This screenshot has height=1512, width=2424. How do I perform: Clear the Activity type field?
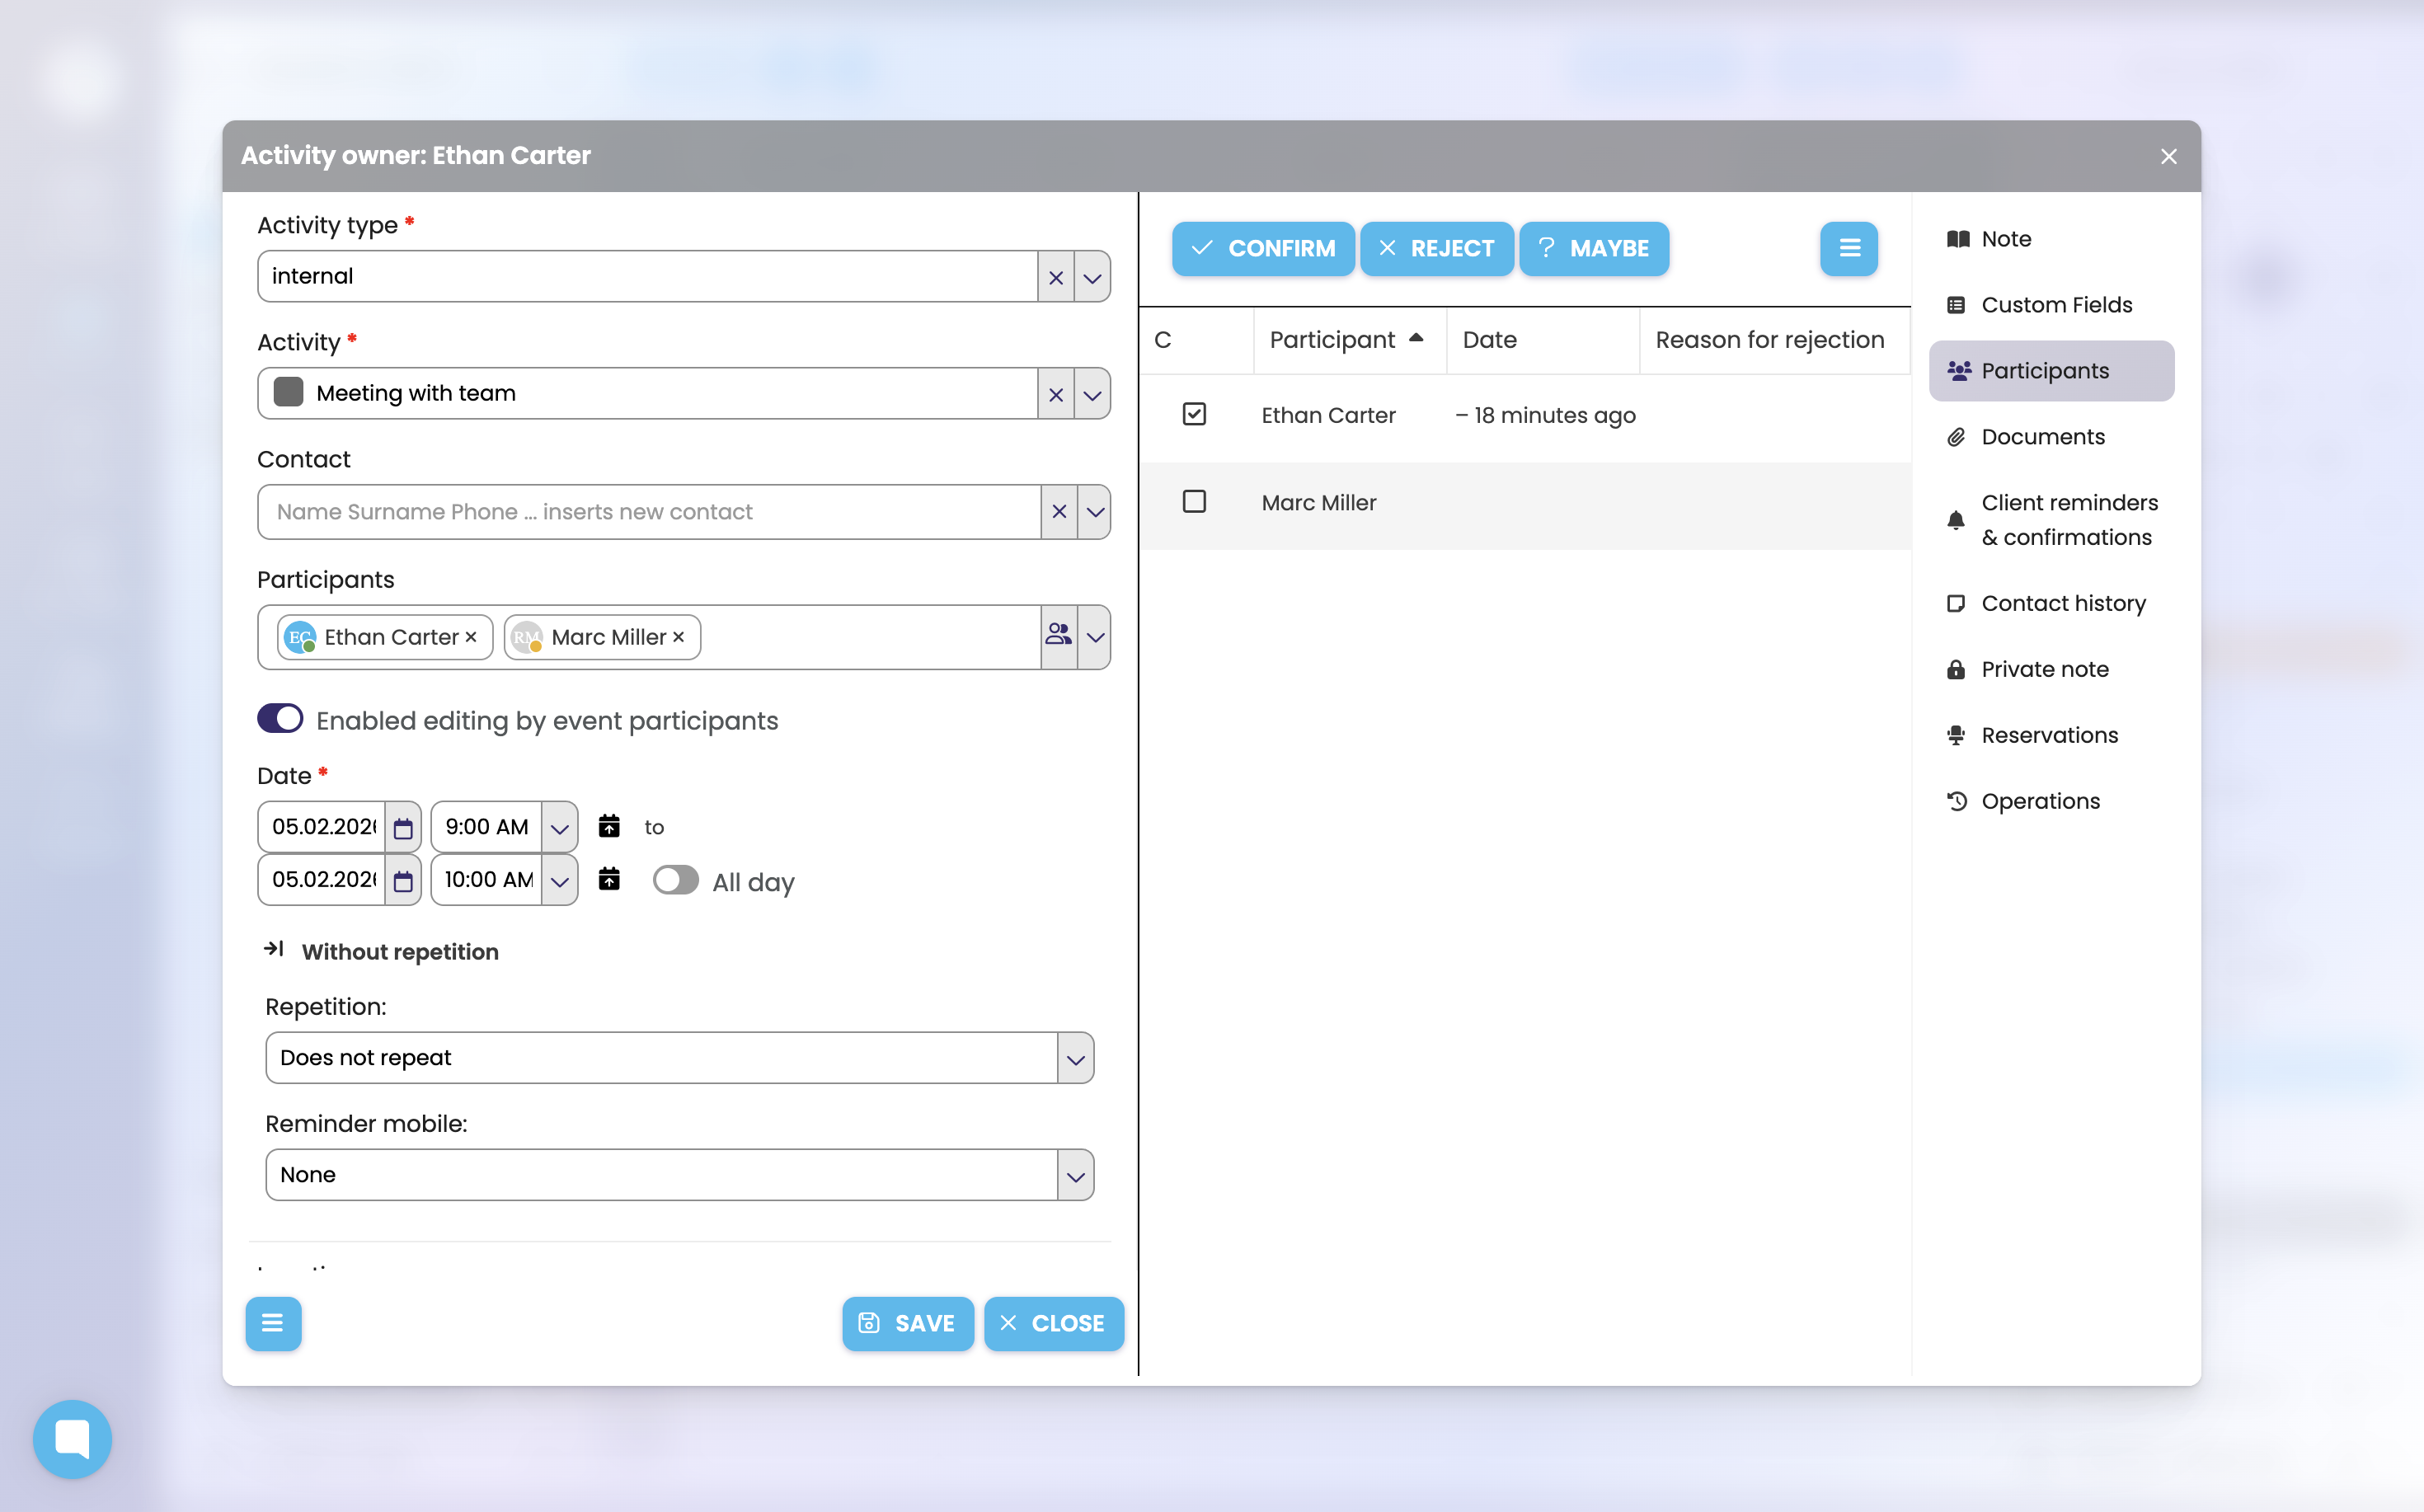[x=1055, y=277]
